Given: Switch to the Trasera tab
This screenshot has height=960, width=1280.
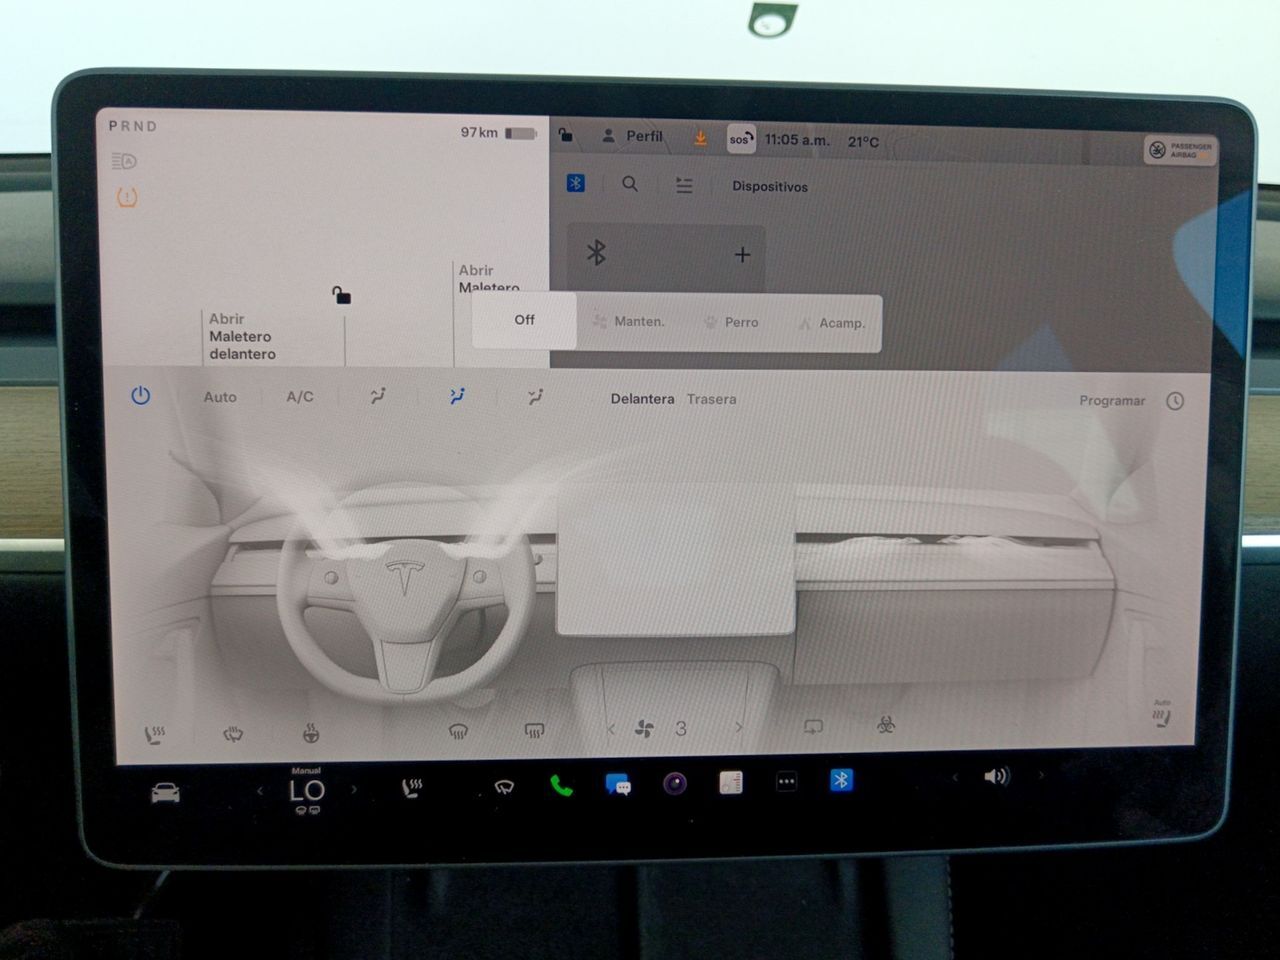Looking at the screenshot, I should tap(711, 399).
